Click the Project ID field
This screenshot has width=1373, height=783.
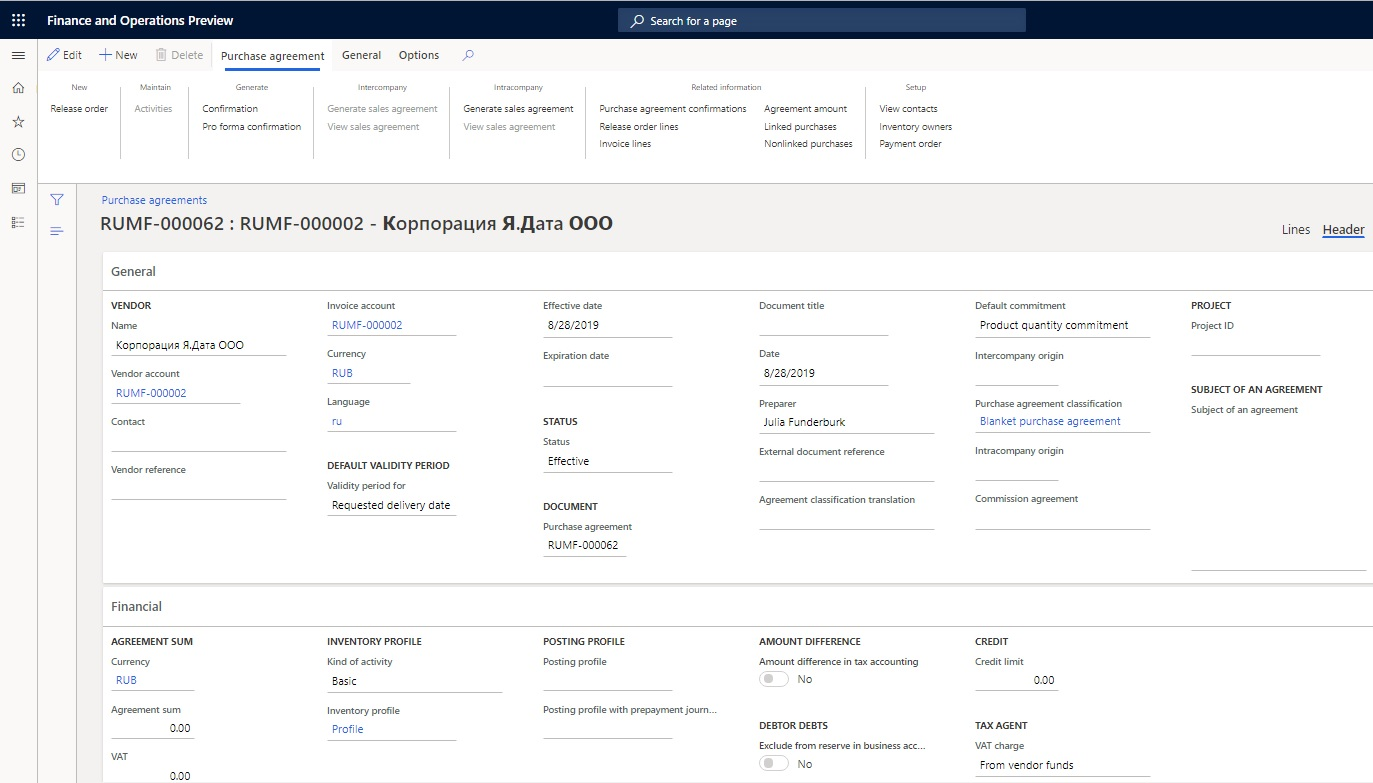(x=1255, y=345)
